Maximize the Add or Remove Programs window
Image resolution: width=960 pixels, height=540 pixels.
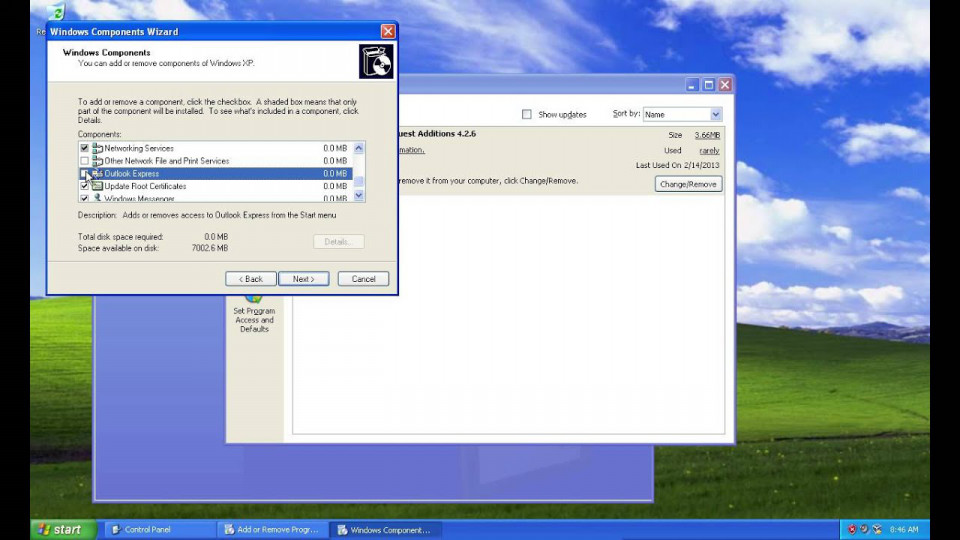click(708, 85)
